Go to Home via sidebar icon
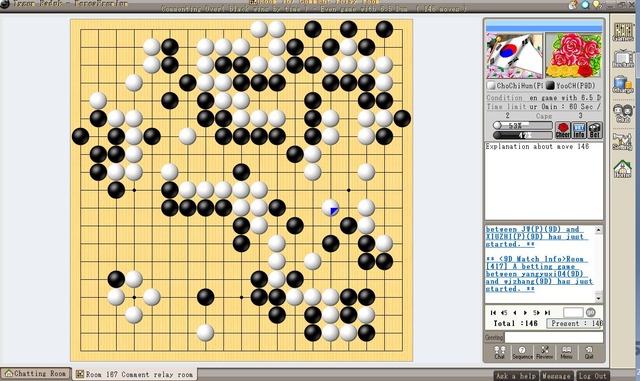 click(x=623, y=169)
